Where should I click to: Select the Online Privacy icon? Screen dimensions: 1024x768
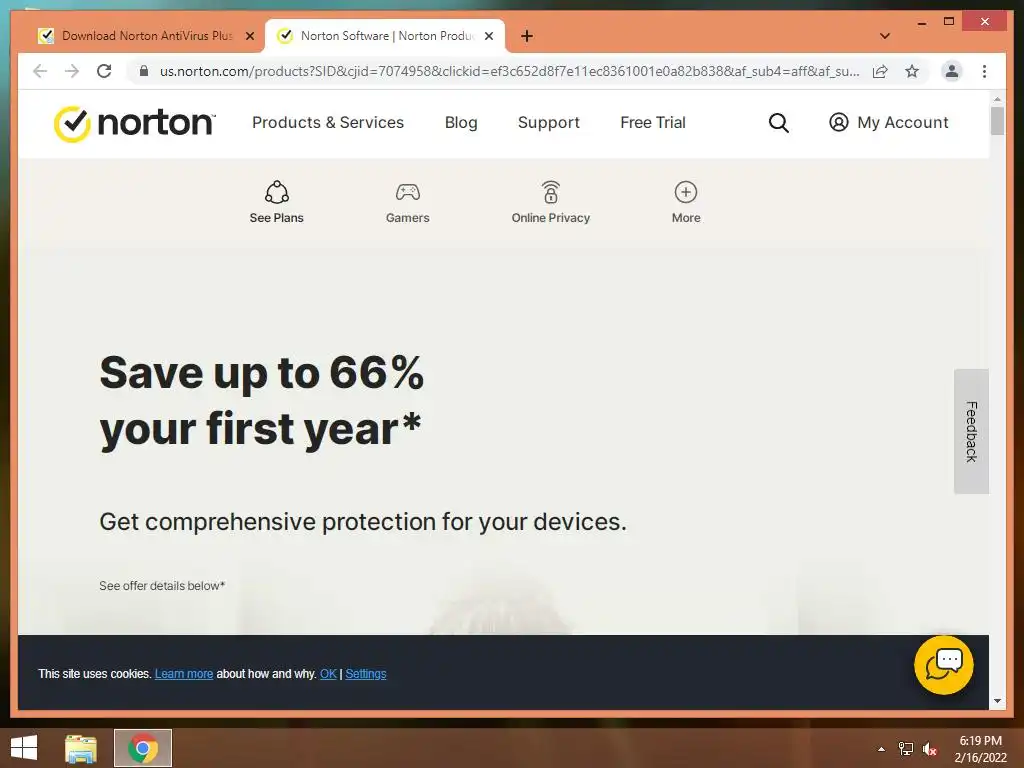(551, 192)
